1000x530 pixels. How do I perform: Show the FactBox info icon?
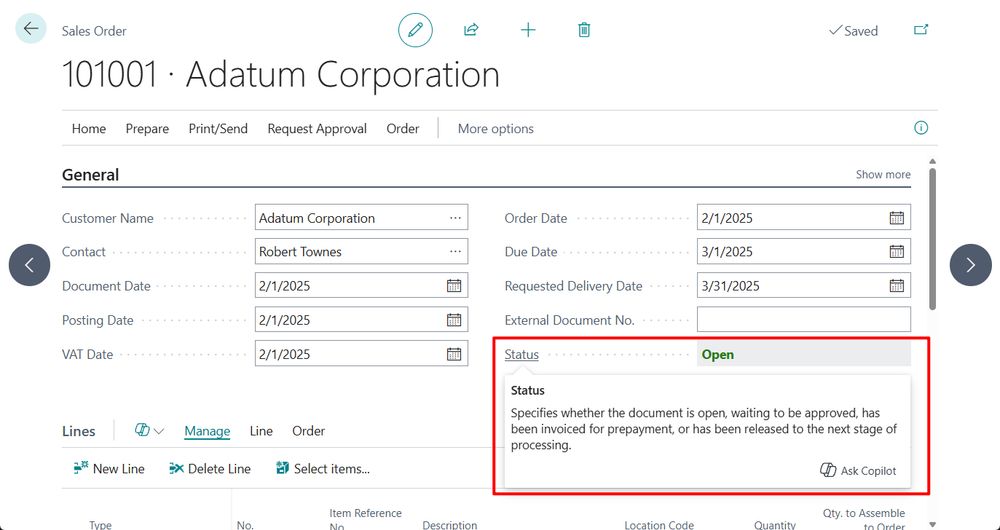click(921, 128)
